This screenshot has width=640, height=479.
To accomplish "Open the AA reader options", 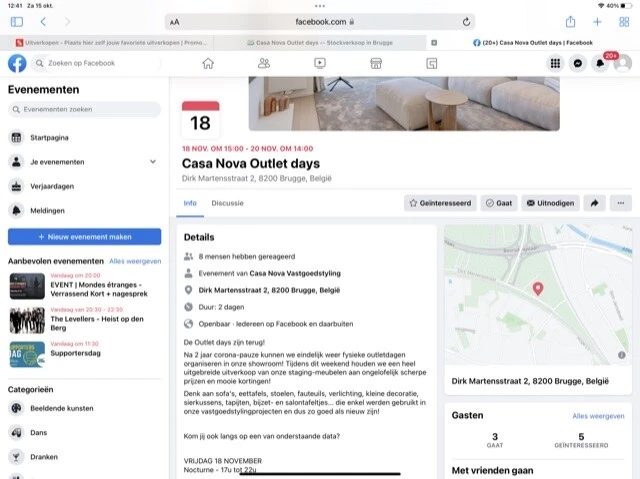I will pos(175,22).
